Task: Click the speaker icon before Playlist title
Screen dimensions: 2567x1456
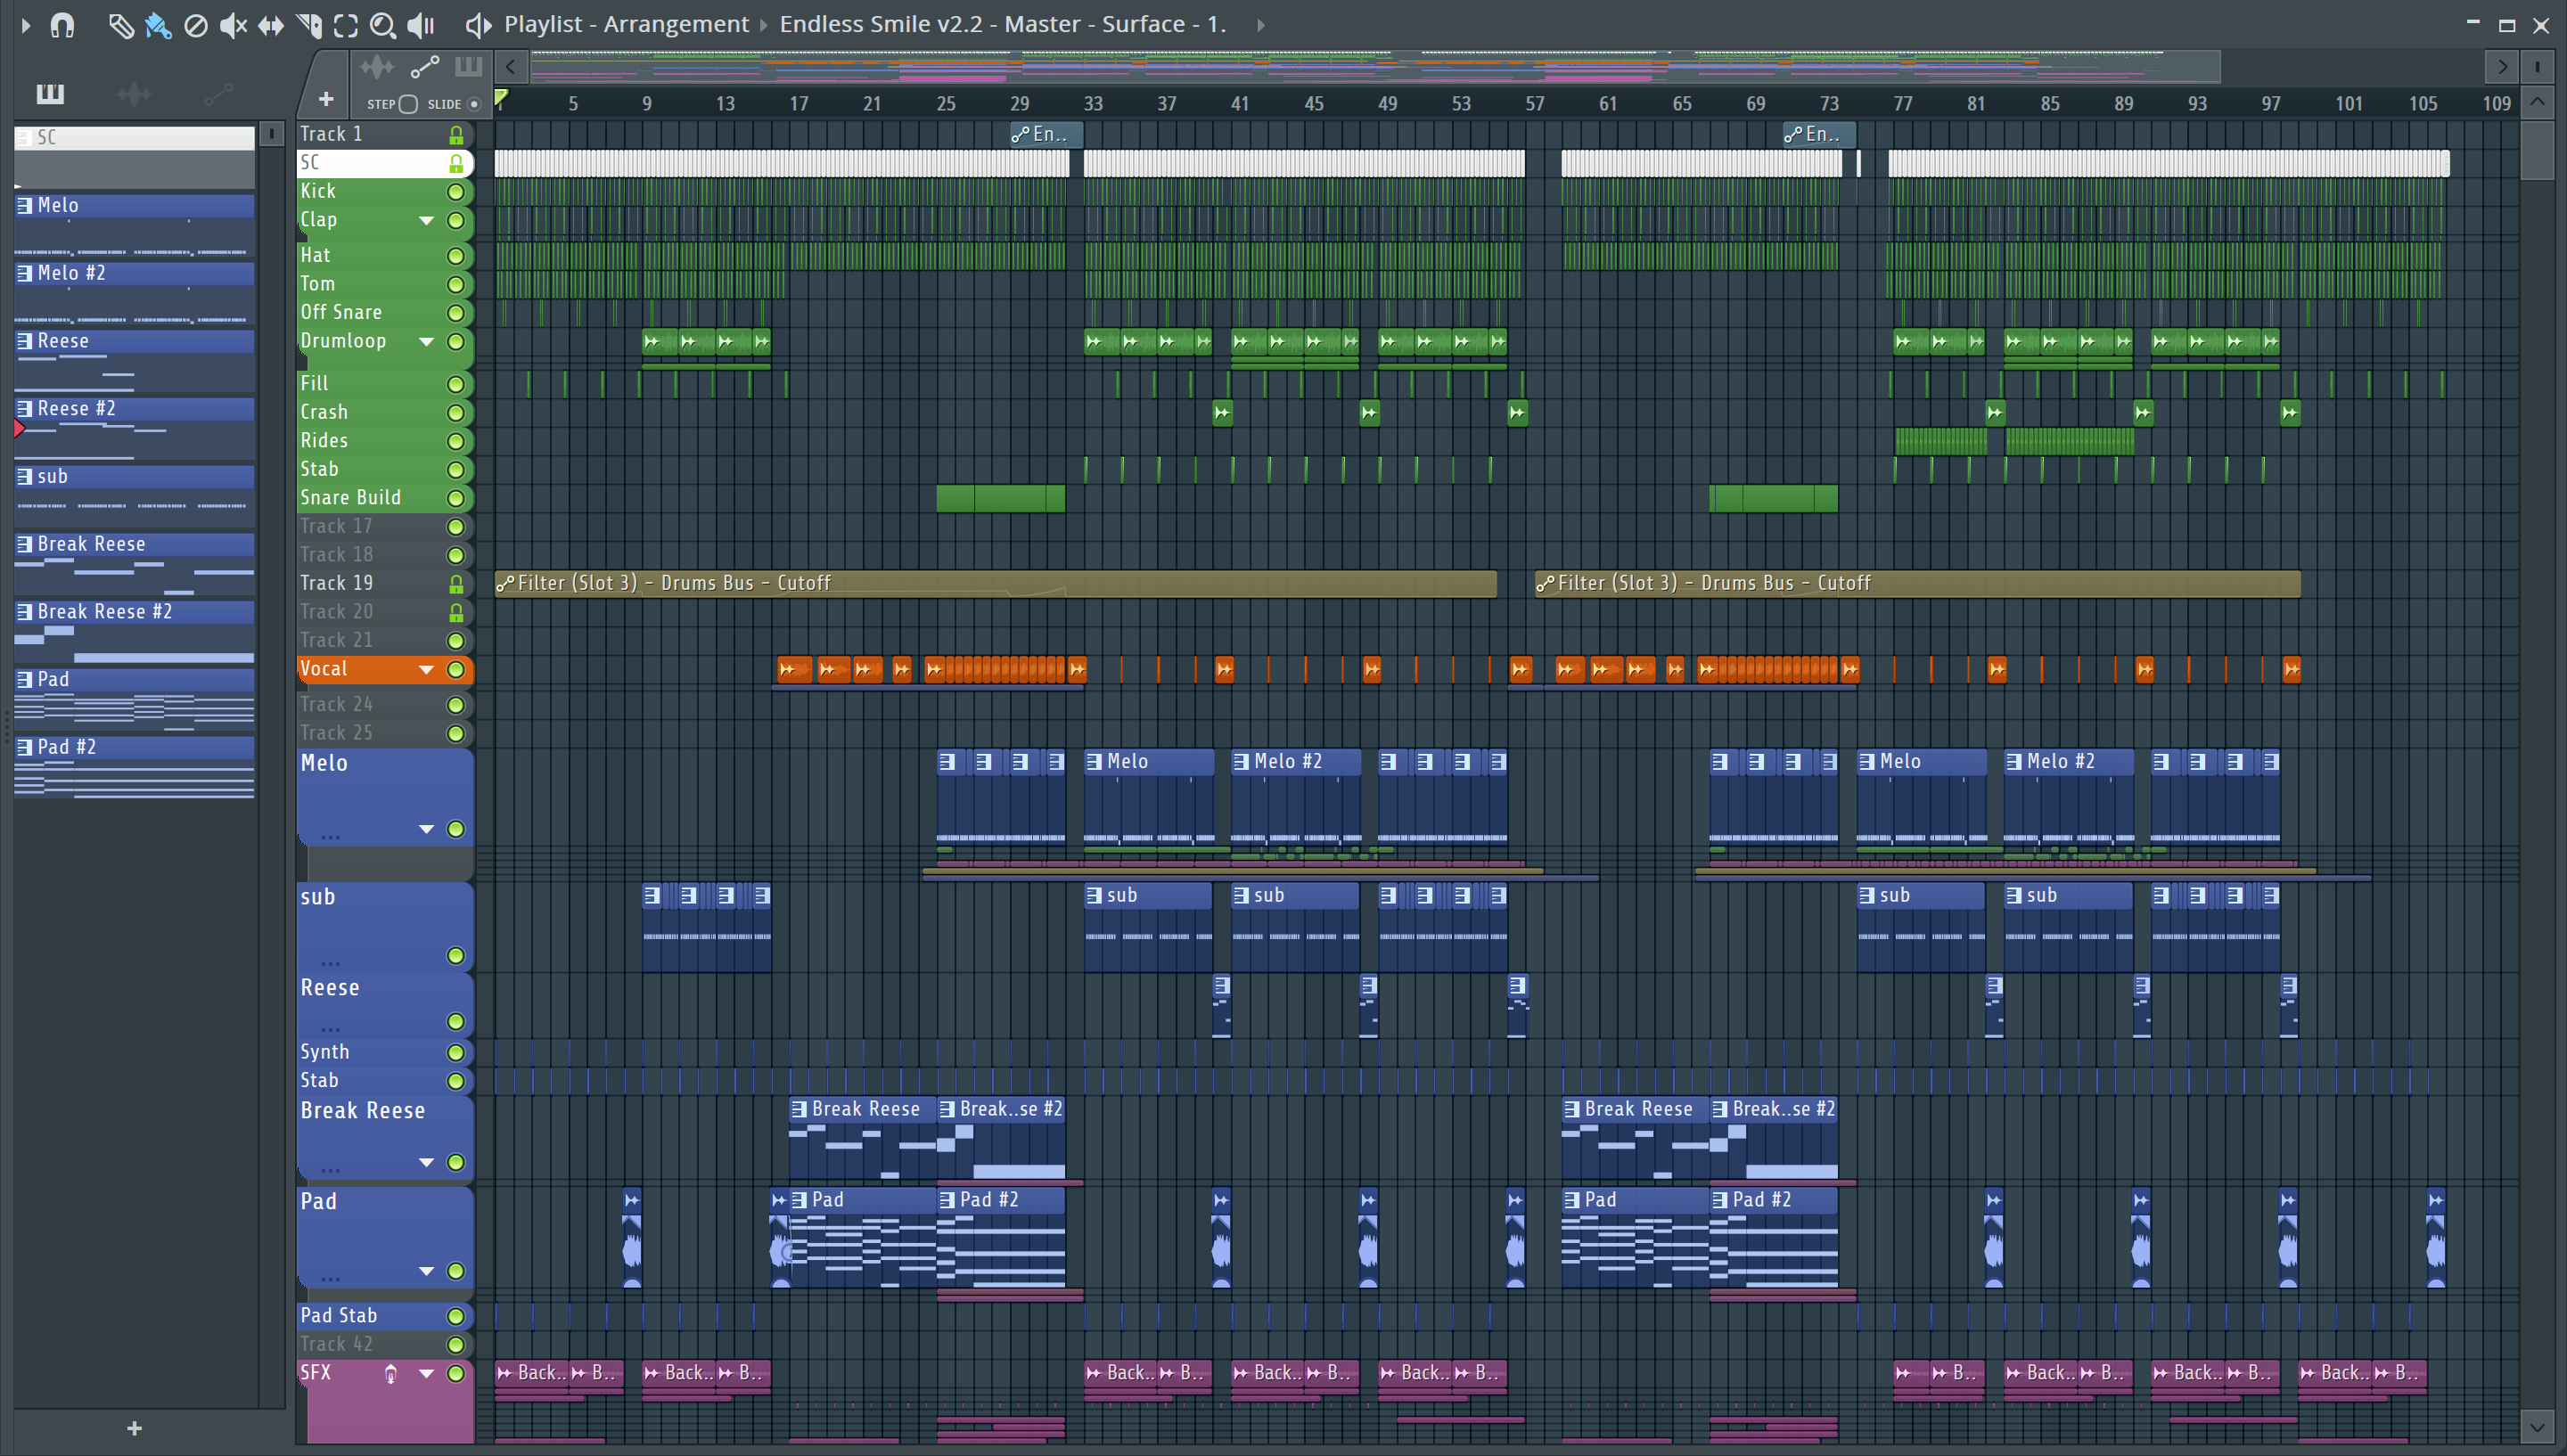Action: (x=478, y=25)
